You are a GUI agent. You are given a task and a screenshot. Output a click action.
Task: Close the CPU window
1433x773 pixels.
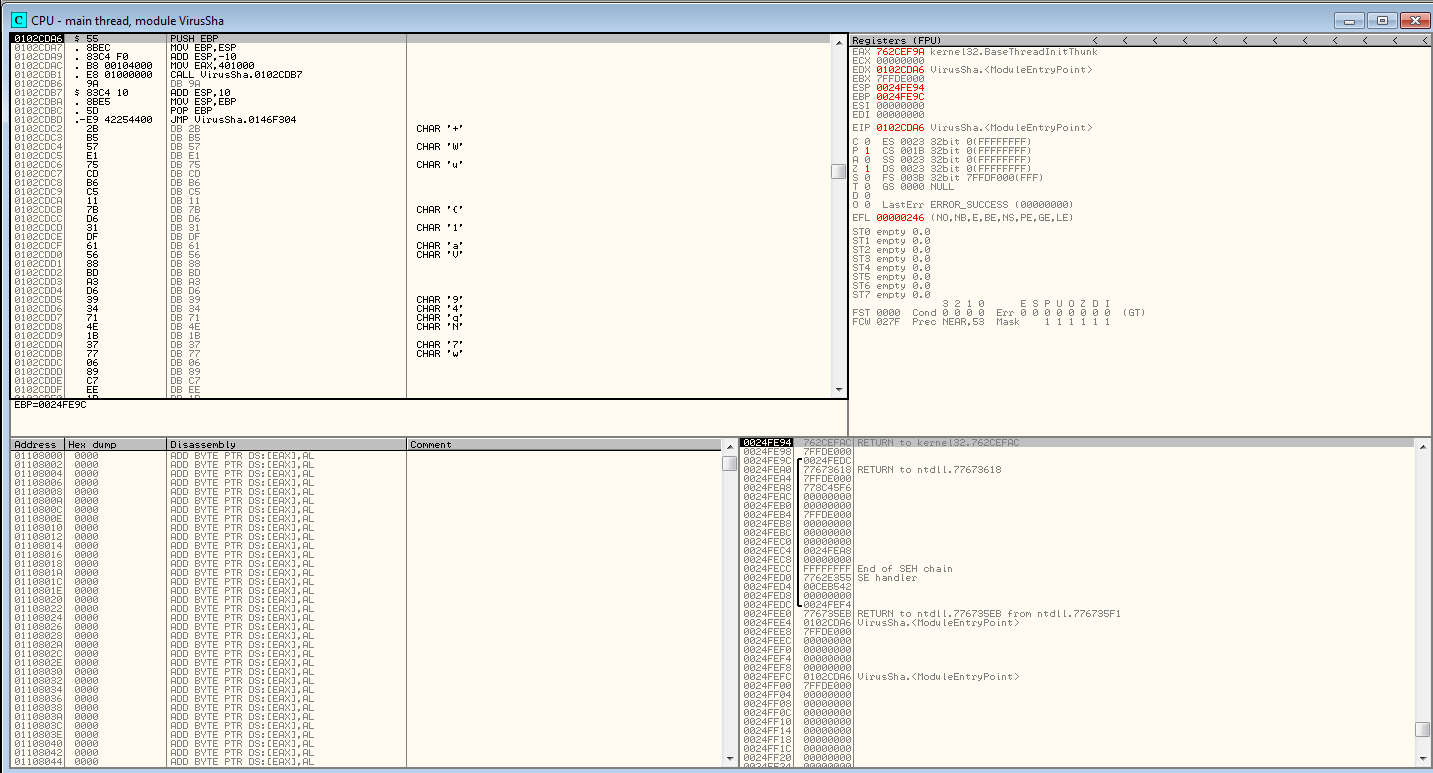(1414, 20)
